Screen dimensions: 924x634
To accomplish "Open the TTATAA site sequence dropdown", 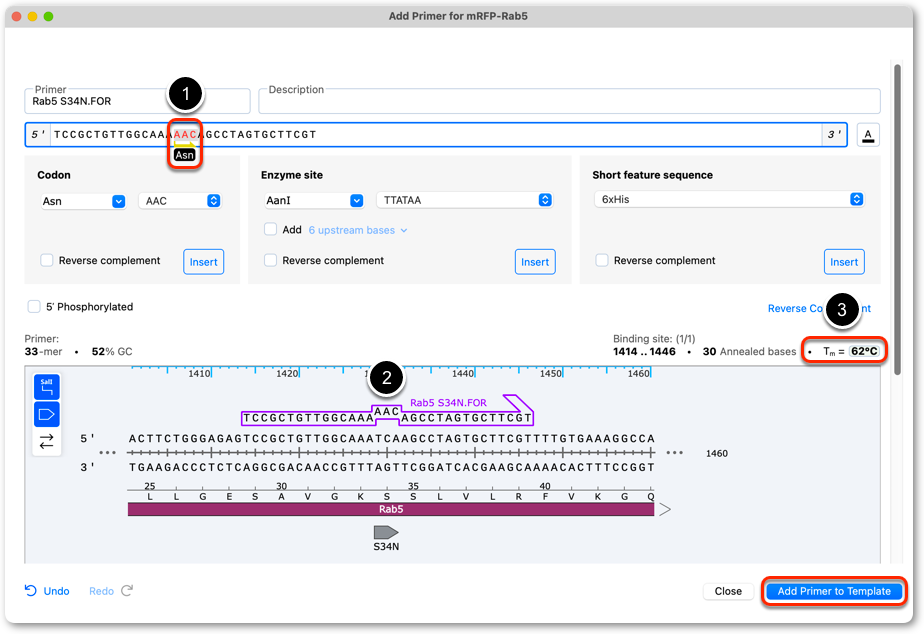I will (x=464, y=200).
